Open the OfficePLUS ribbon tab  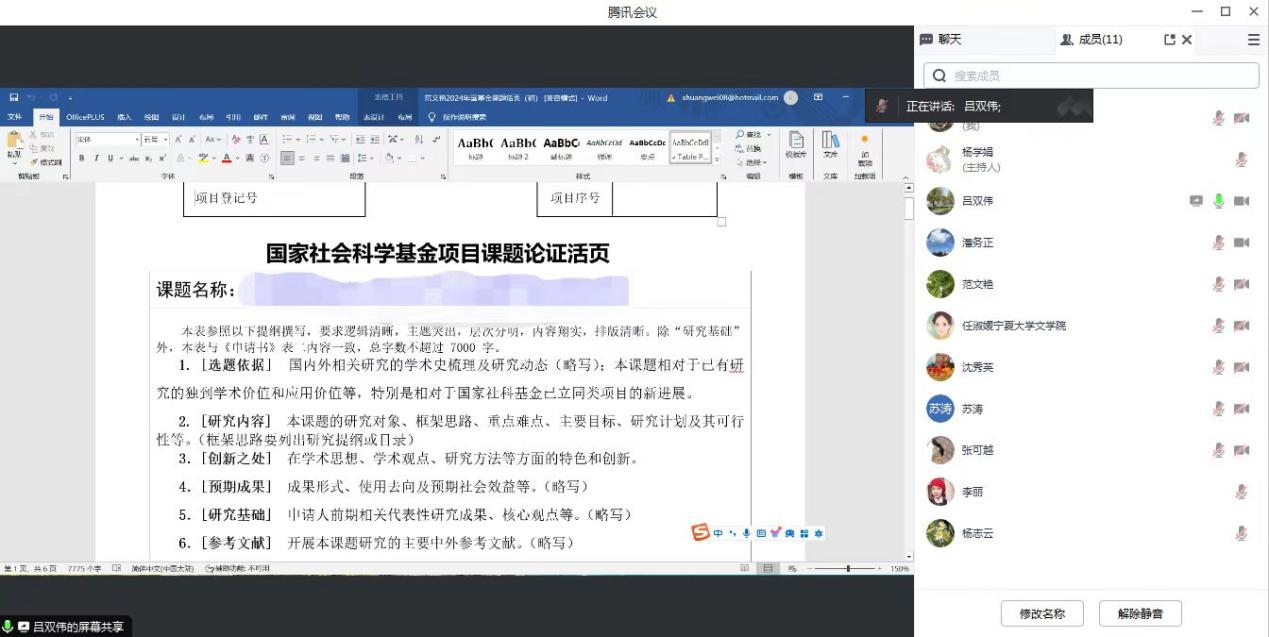click(x=85, y=117)
